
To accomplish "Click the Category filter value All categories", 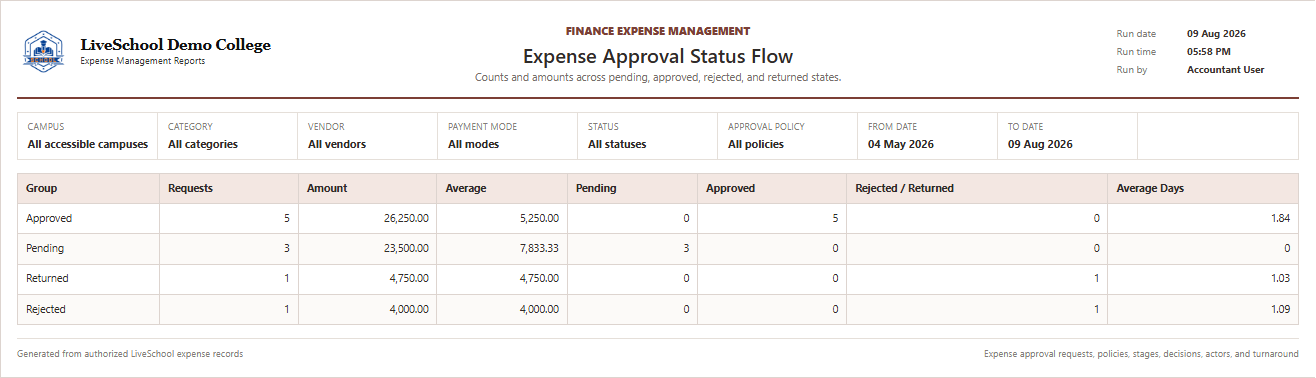I will pos(203,144).
